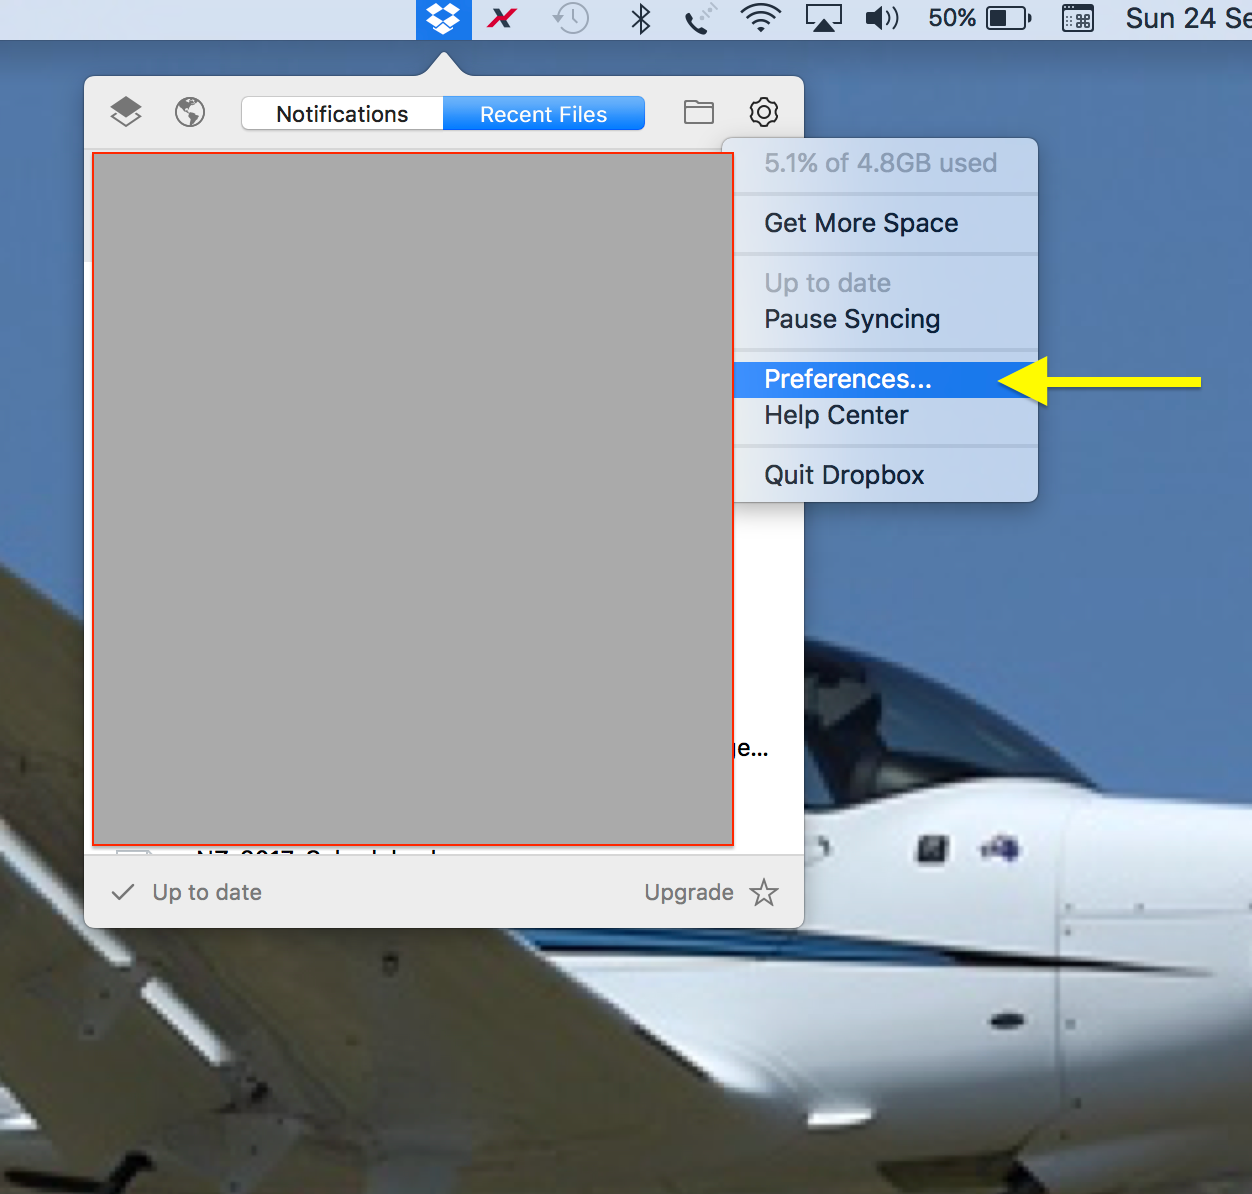The image size is (1252, 1194).
Task: Click the Dropbox menu bar icon
Action: pos(443,19)
